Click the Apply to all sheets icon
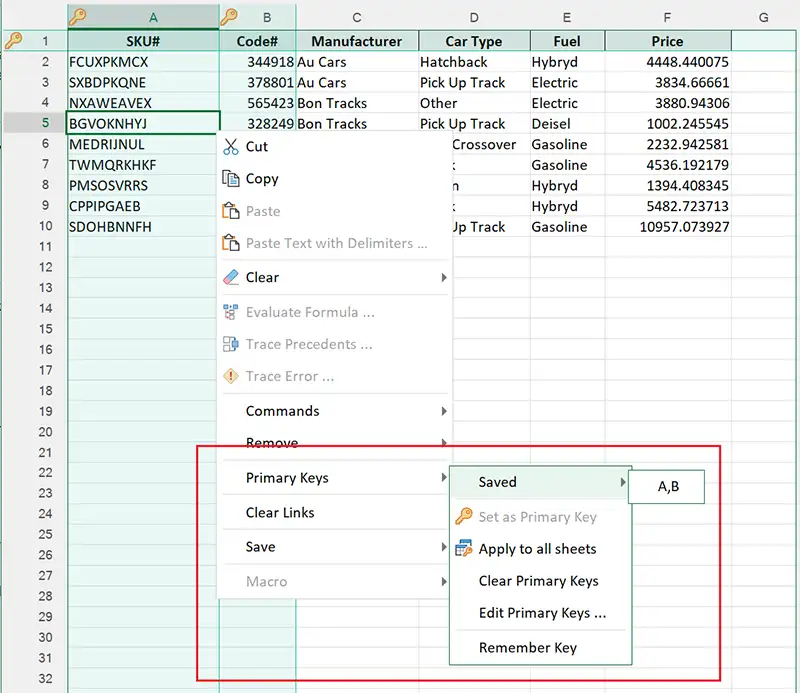The width and height of the screenshot is (800, 693). pos(463,548)
